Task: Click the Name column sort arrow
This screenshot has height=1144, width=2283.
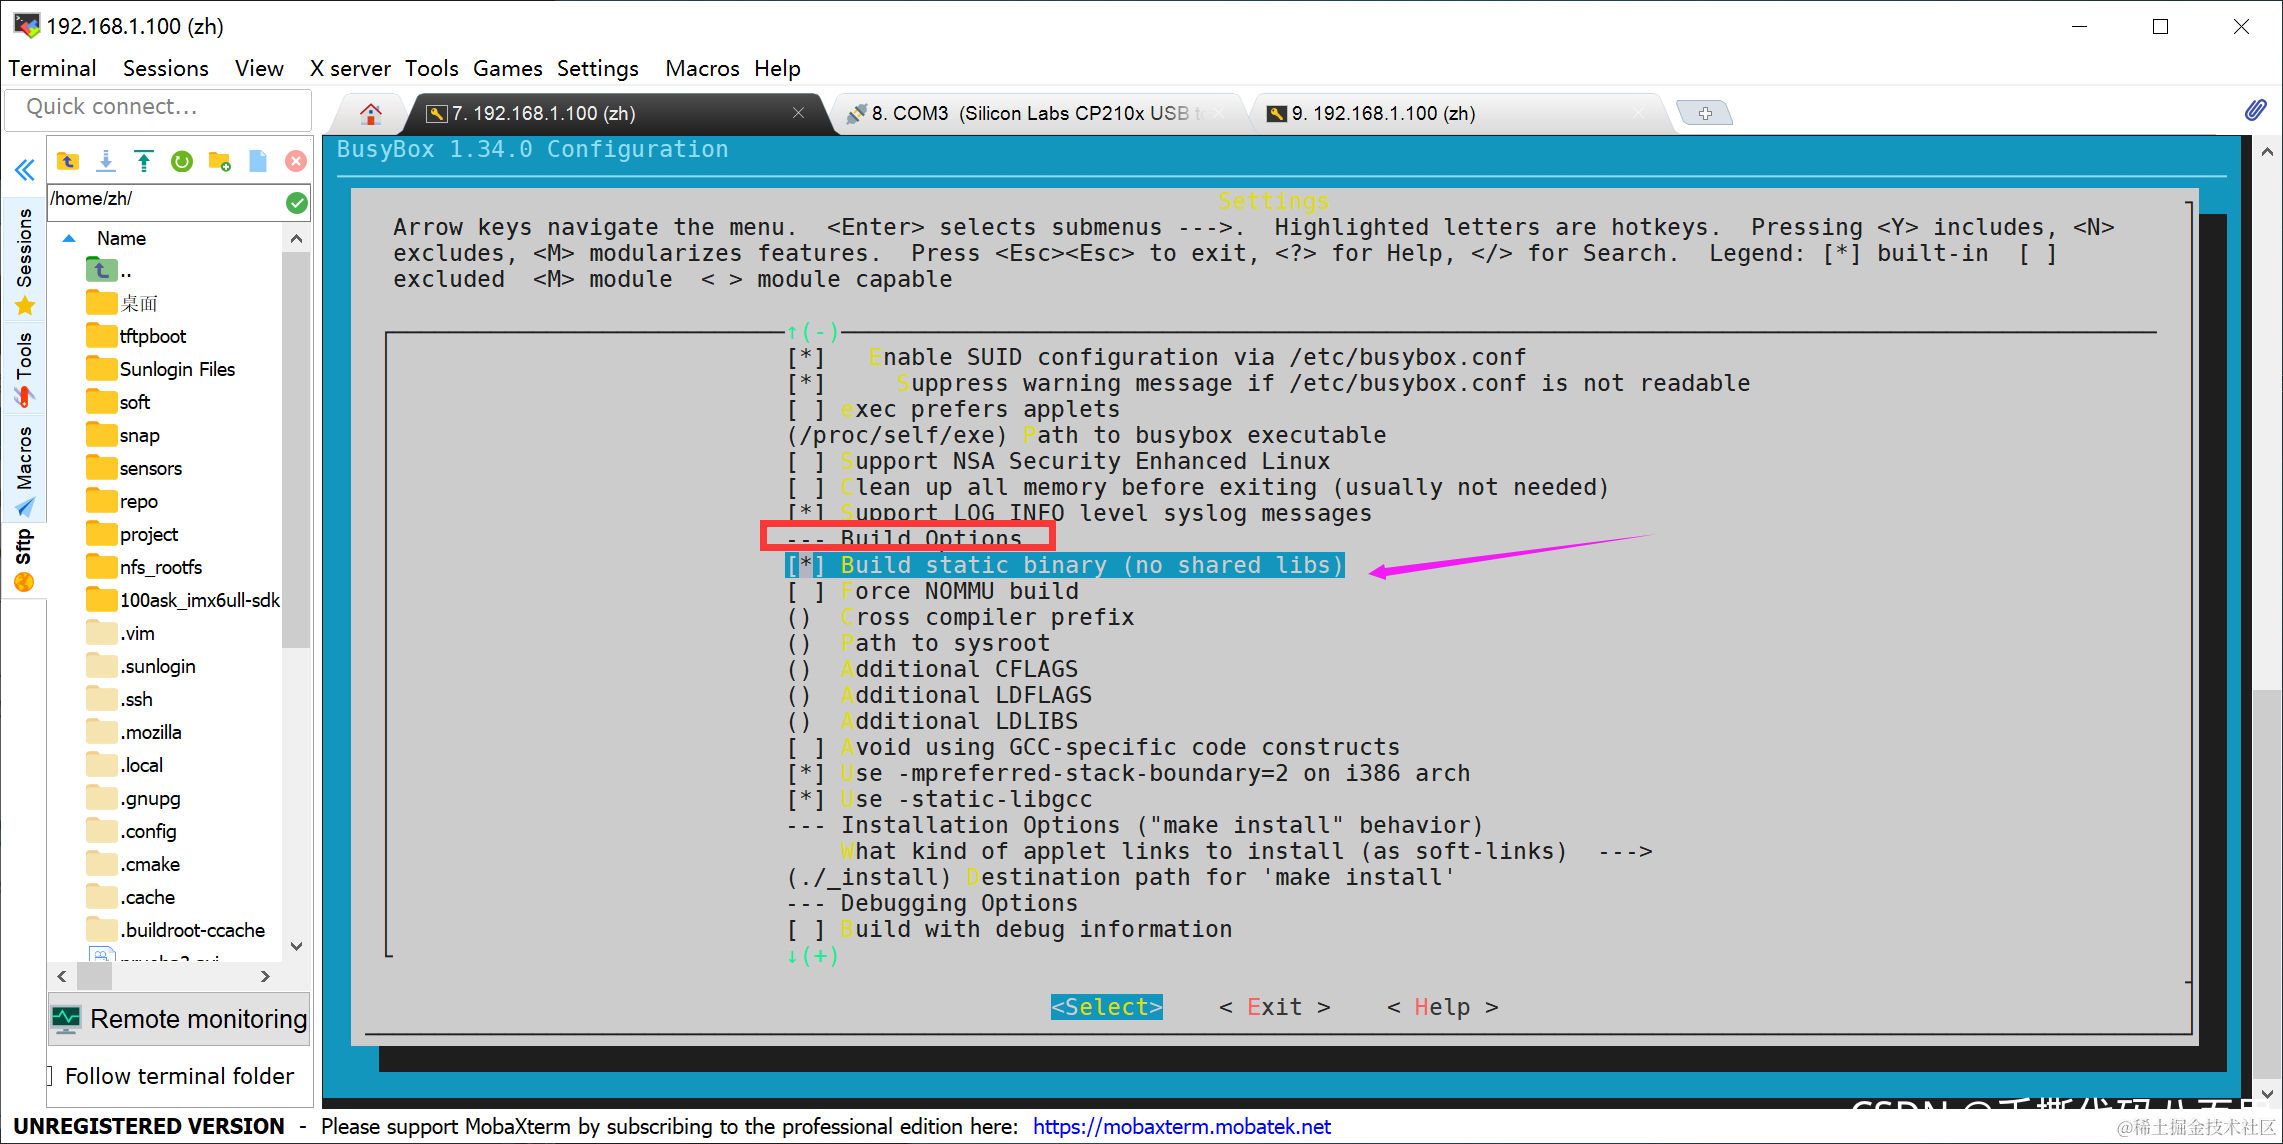Action: (69, 238)
